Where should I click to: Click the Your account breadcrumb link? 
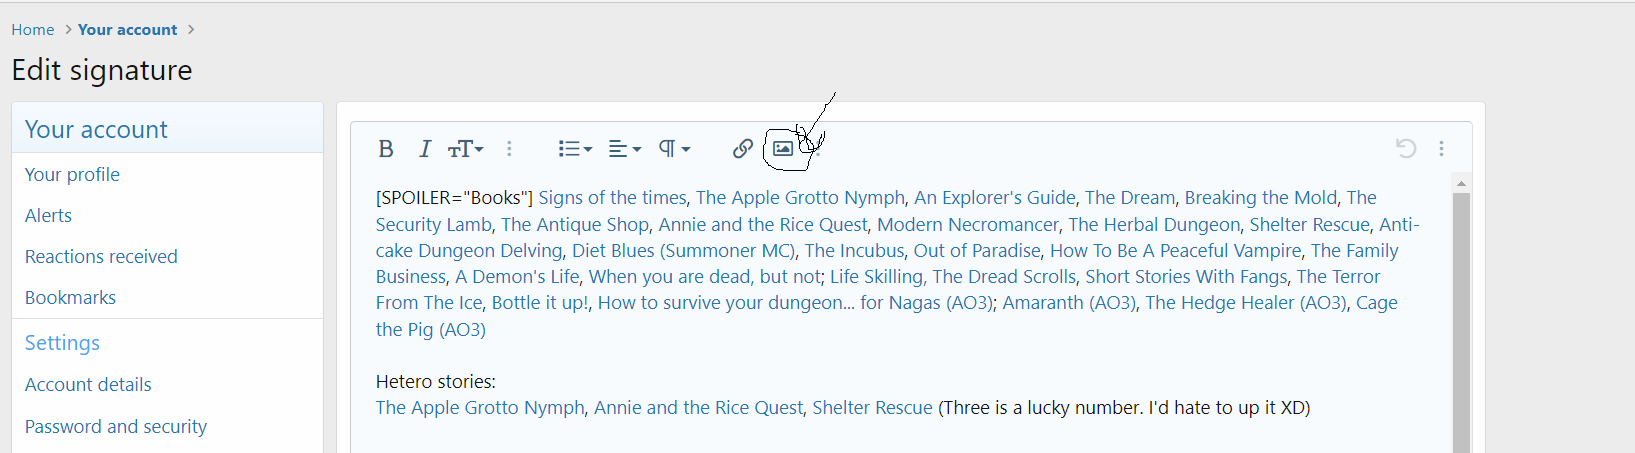(x=127, y=30)
